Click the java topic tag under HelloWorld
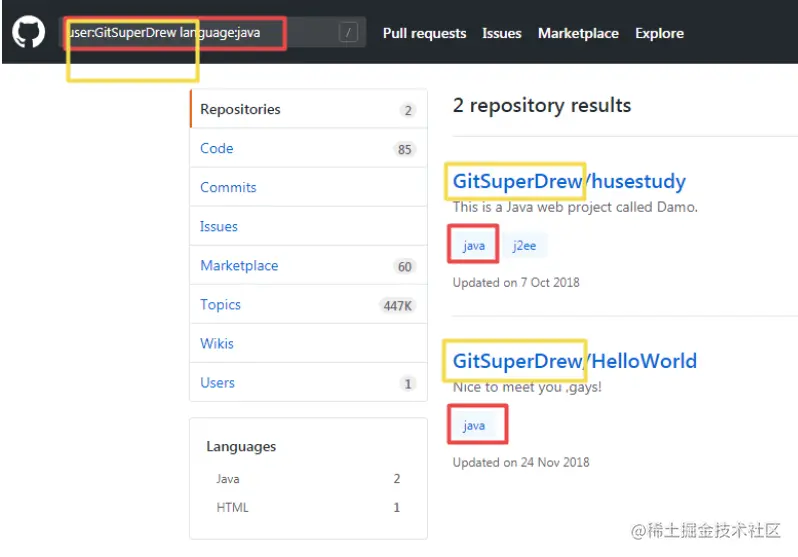This screenshot has width=798, height=557. click(474, 425)
